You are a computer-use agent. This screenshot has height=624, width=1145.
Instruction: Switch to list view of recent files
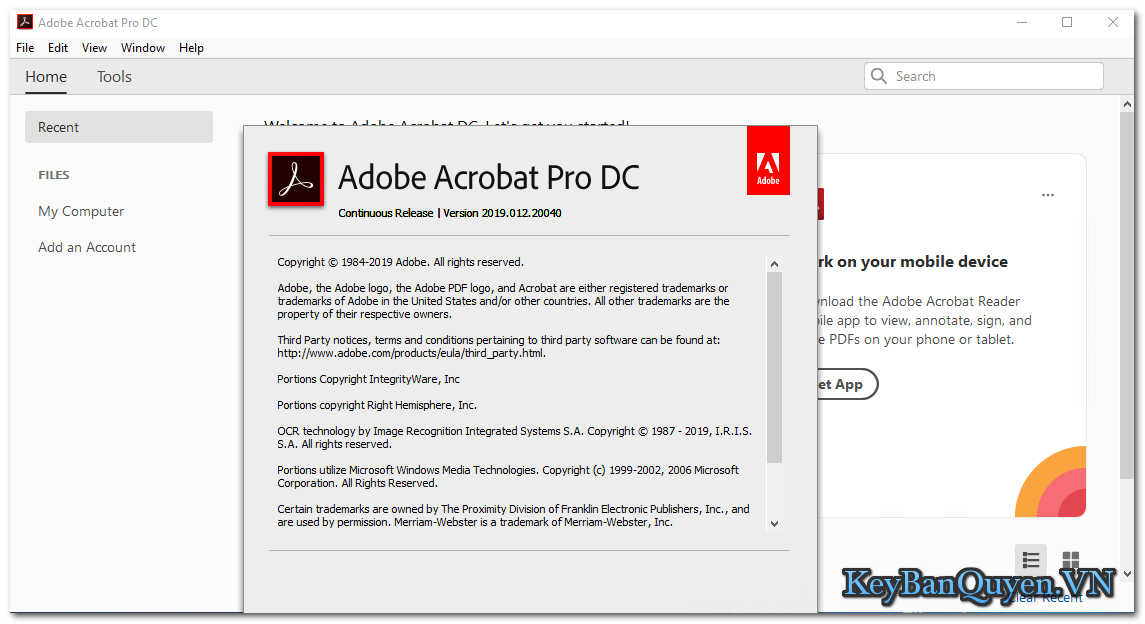(x=1030, y=560)
